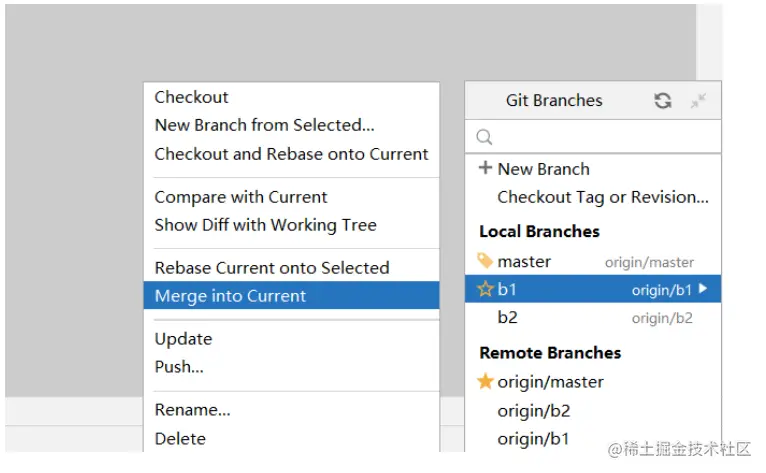Click the plus icon beside New Branch

point(486,168)
